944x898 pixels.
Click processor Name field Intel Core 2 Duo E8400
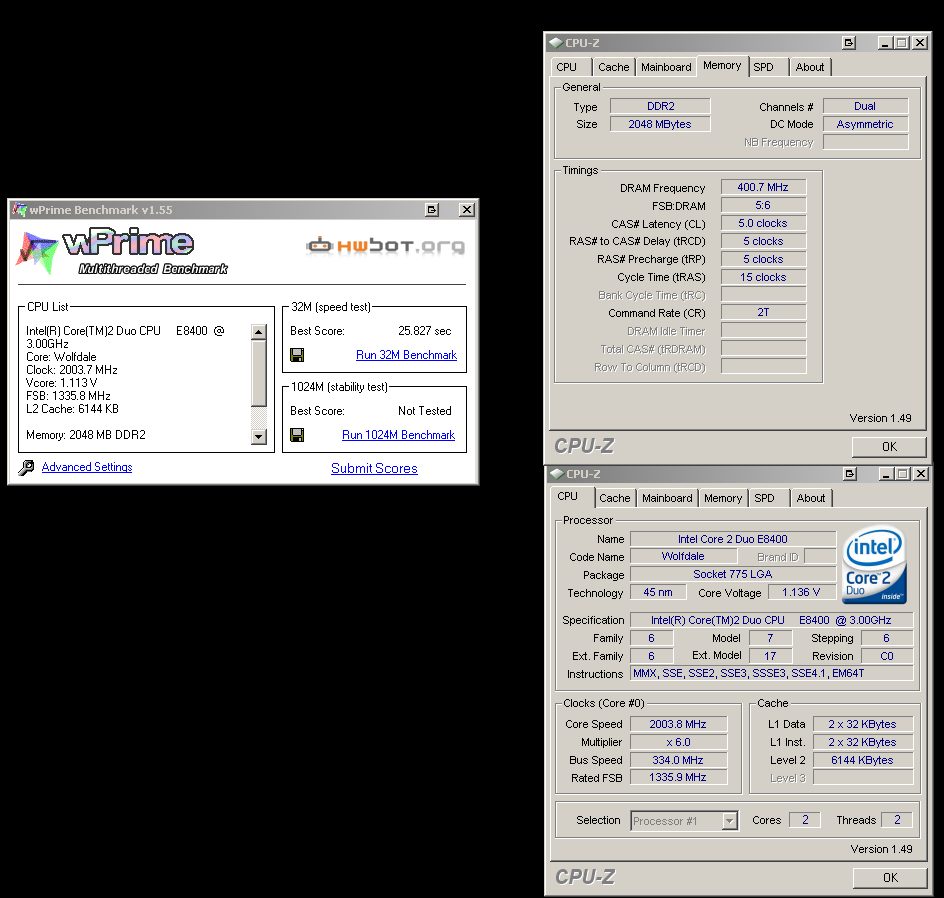[733, 539]
